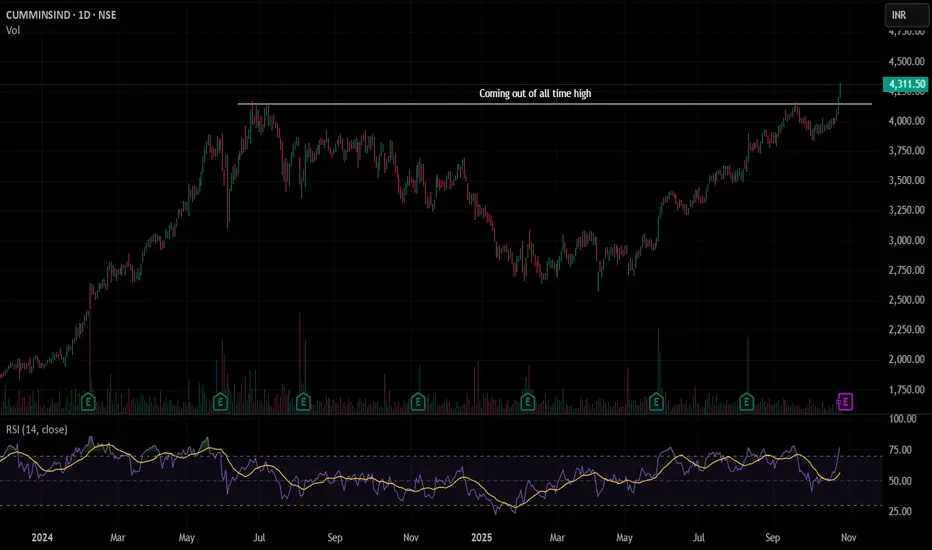Click the 2025 label on time axis
Screen dimensions: 932x550
pyautogui.click(x=481, y=538)
